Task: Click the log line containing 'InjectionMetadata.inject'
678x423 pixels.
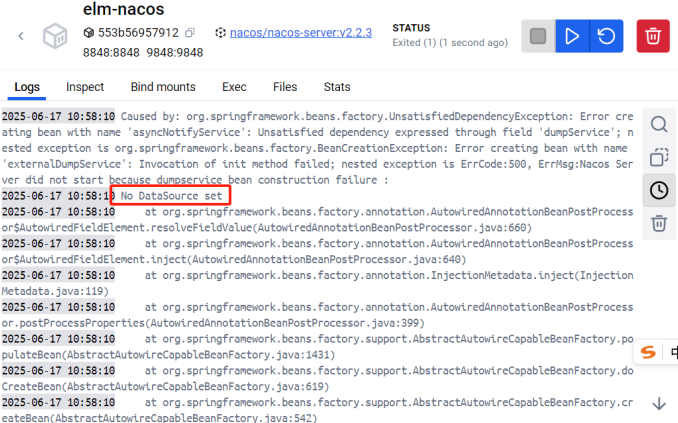Action: click(x=317, y=283)
